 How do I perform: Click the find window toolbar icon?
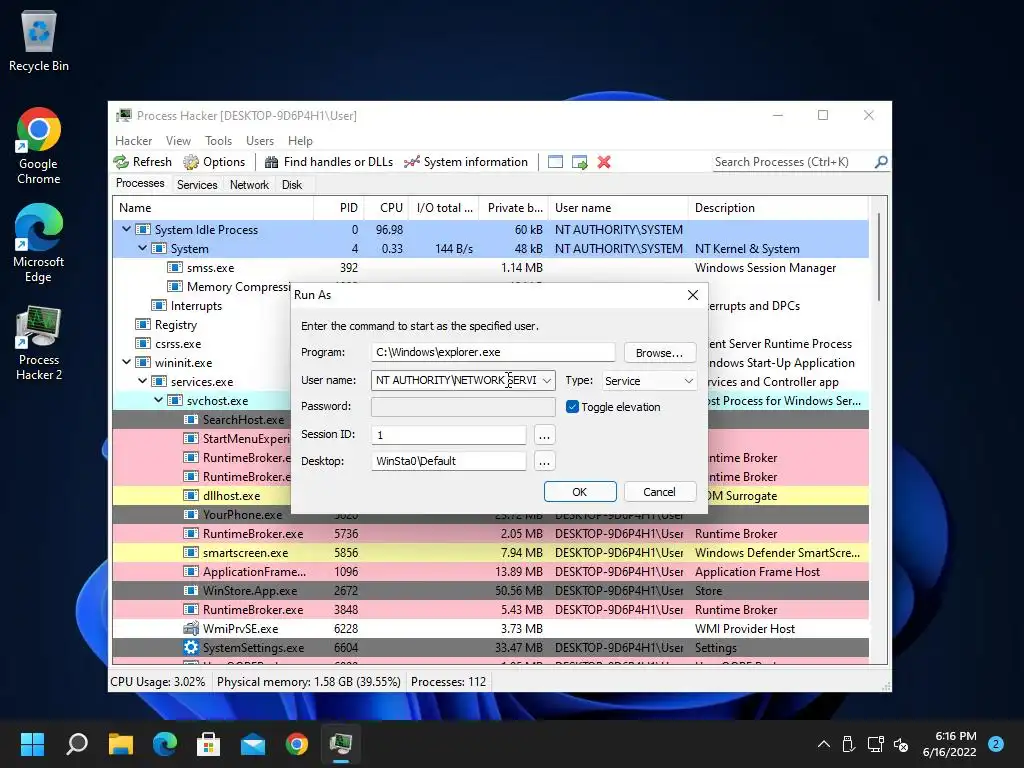click(555, 162)
